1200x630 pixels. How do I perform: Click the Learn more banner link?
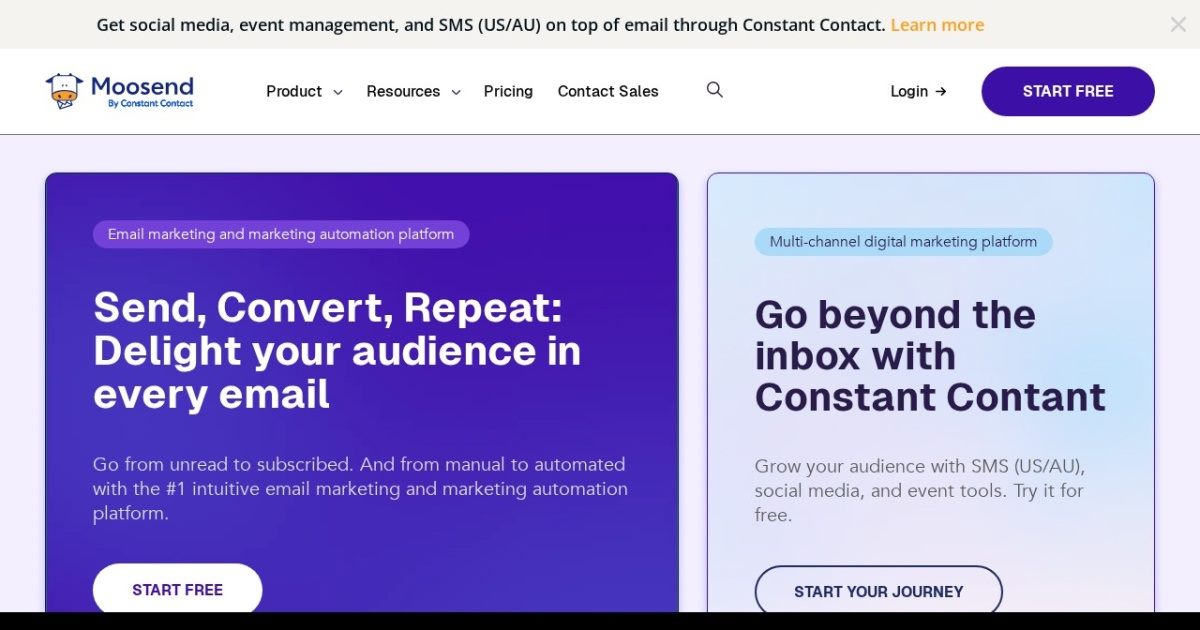[937, 25]
